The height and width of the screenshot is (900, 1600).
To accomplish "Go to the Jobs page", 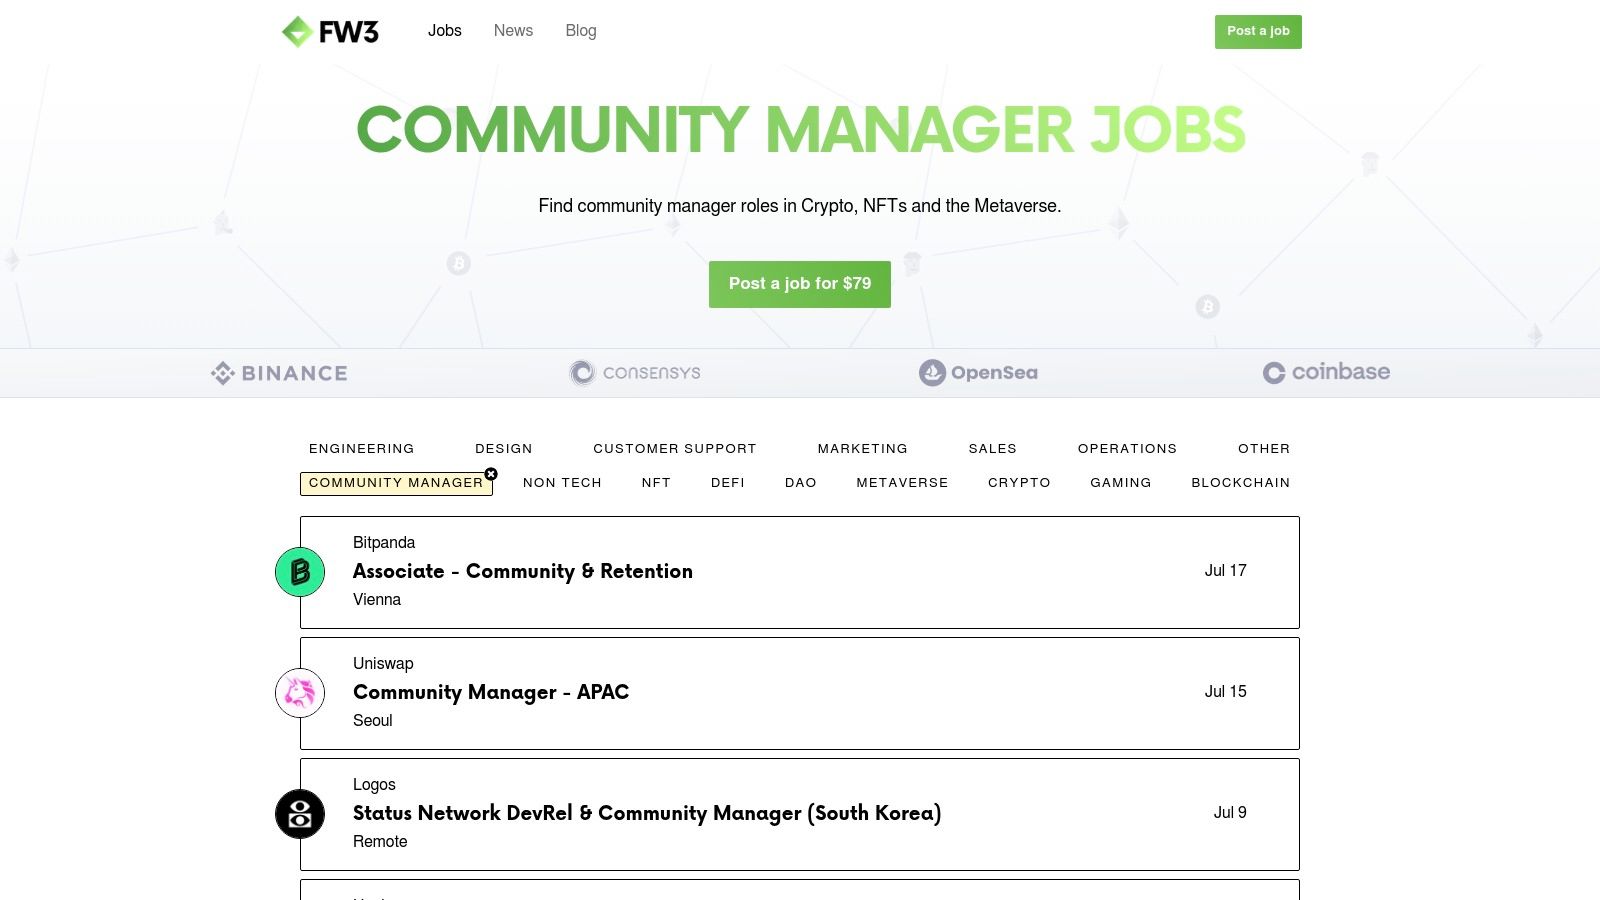I will point(445,31).
